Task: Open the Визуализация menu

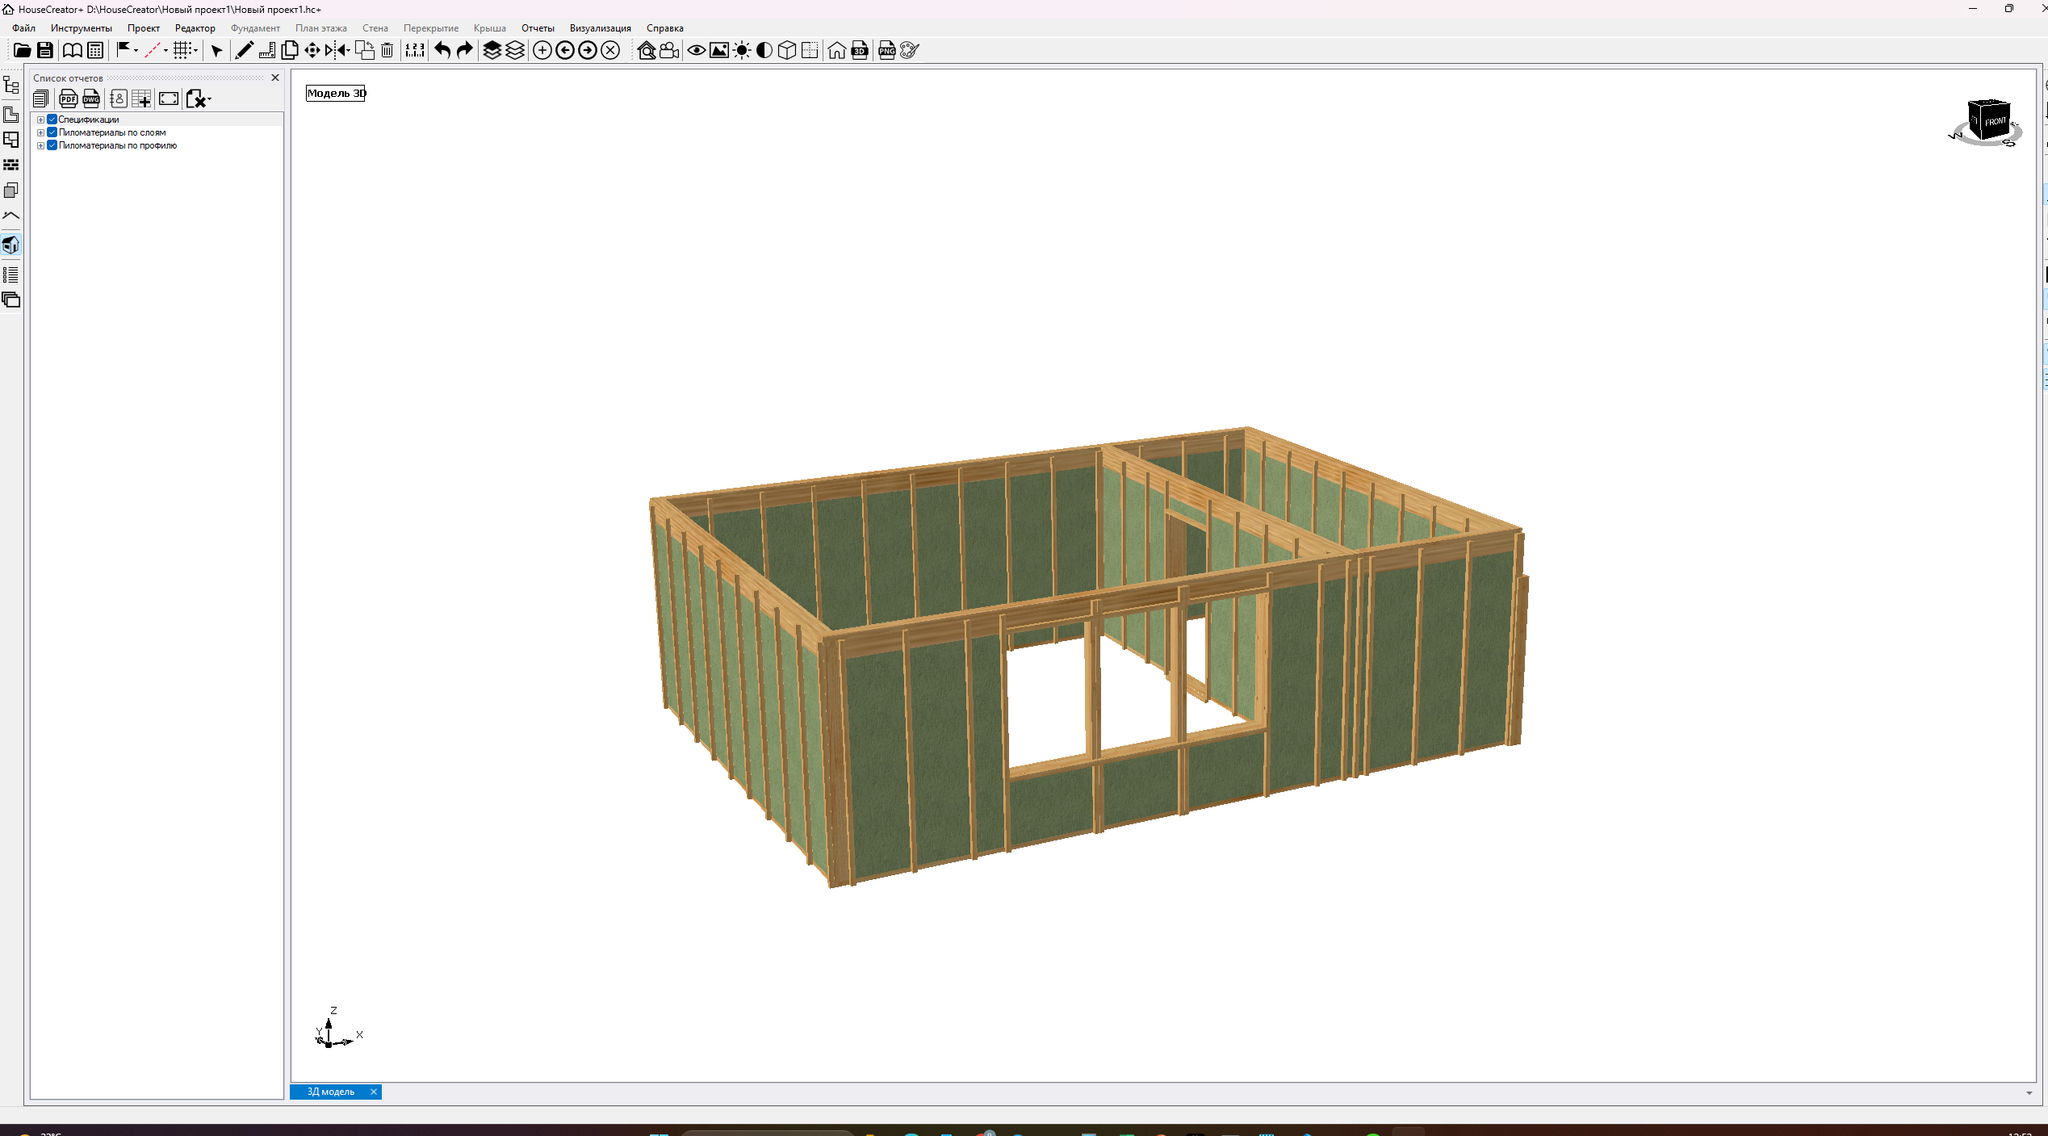Action: tap(600, 28)
